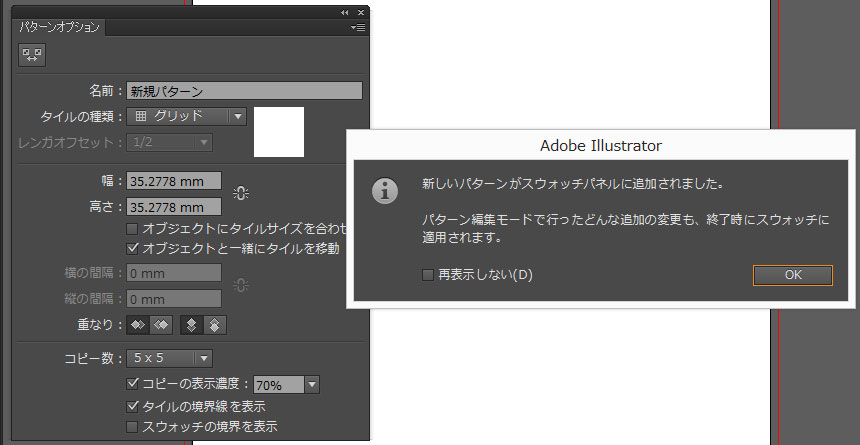The width and height of the screenshot is (860, 445).
Task: Select the right-in-front overlap icon
Action: [160, 325]
